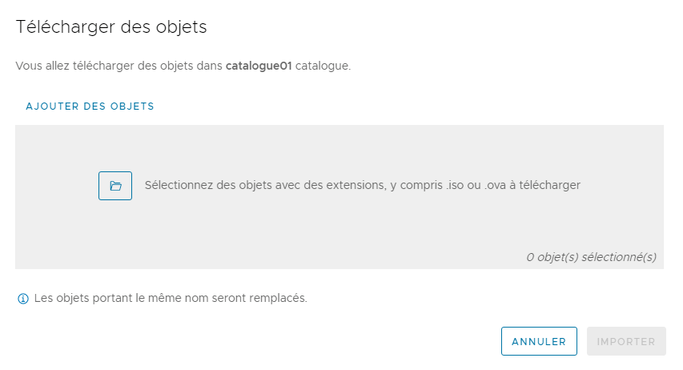Click the .ova extension mention
The image size is (683, 370).
495,185
